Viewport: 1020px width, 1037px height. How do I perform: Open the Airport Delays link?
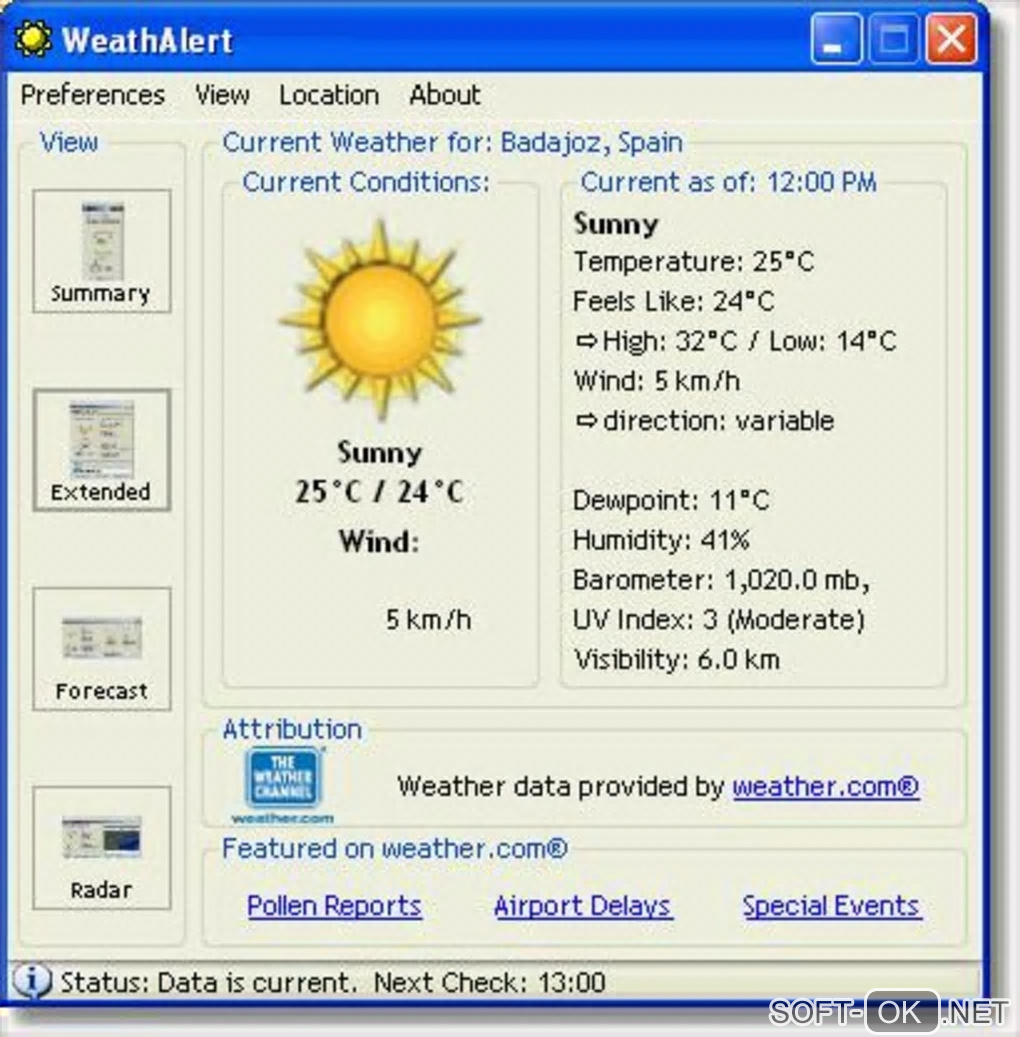pos(583,905)
